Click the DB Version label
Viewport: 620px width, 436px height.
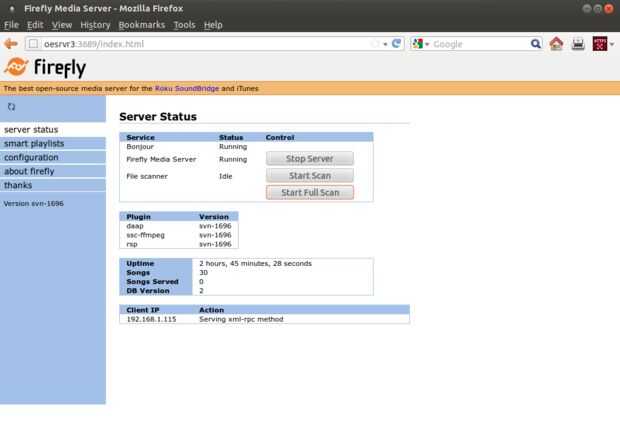click(x=148, y=291)
